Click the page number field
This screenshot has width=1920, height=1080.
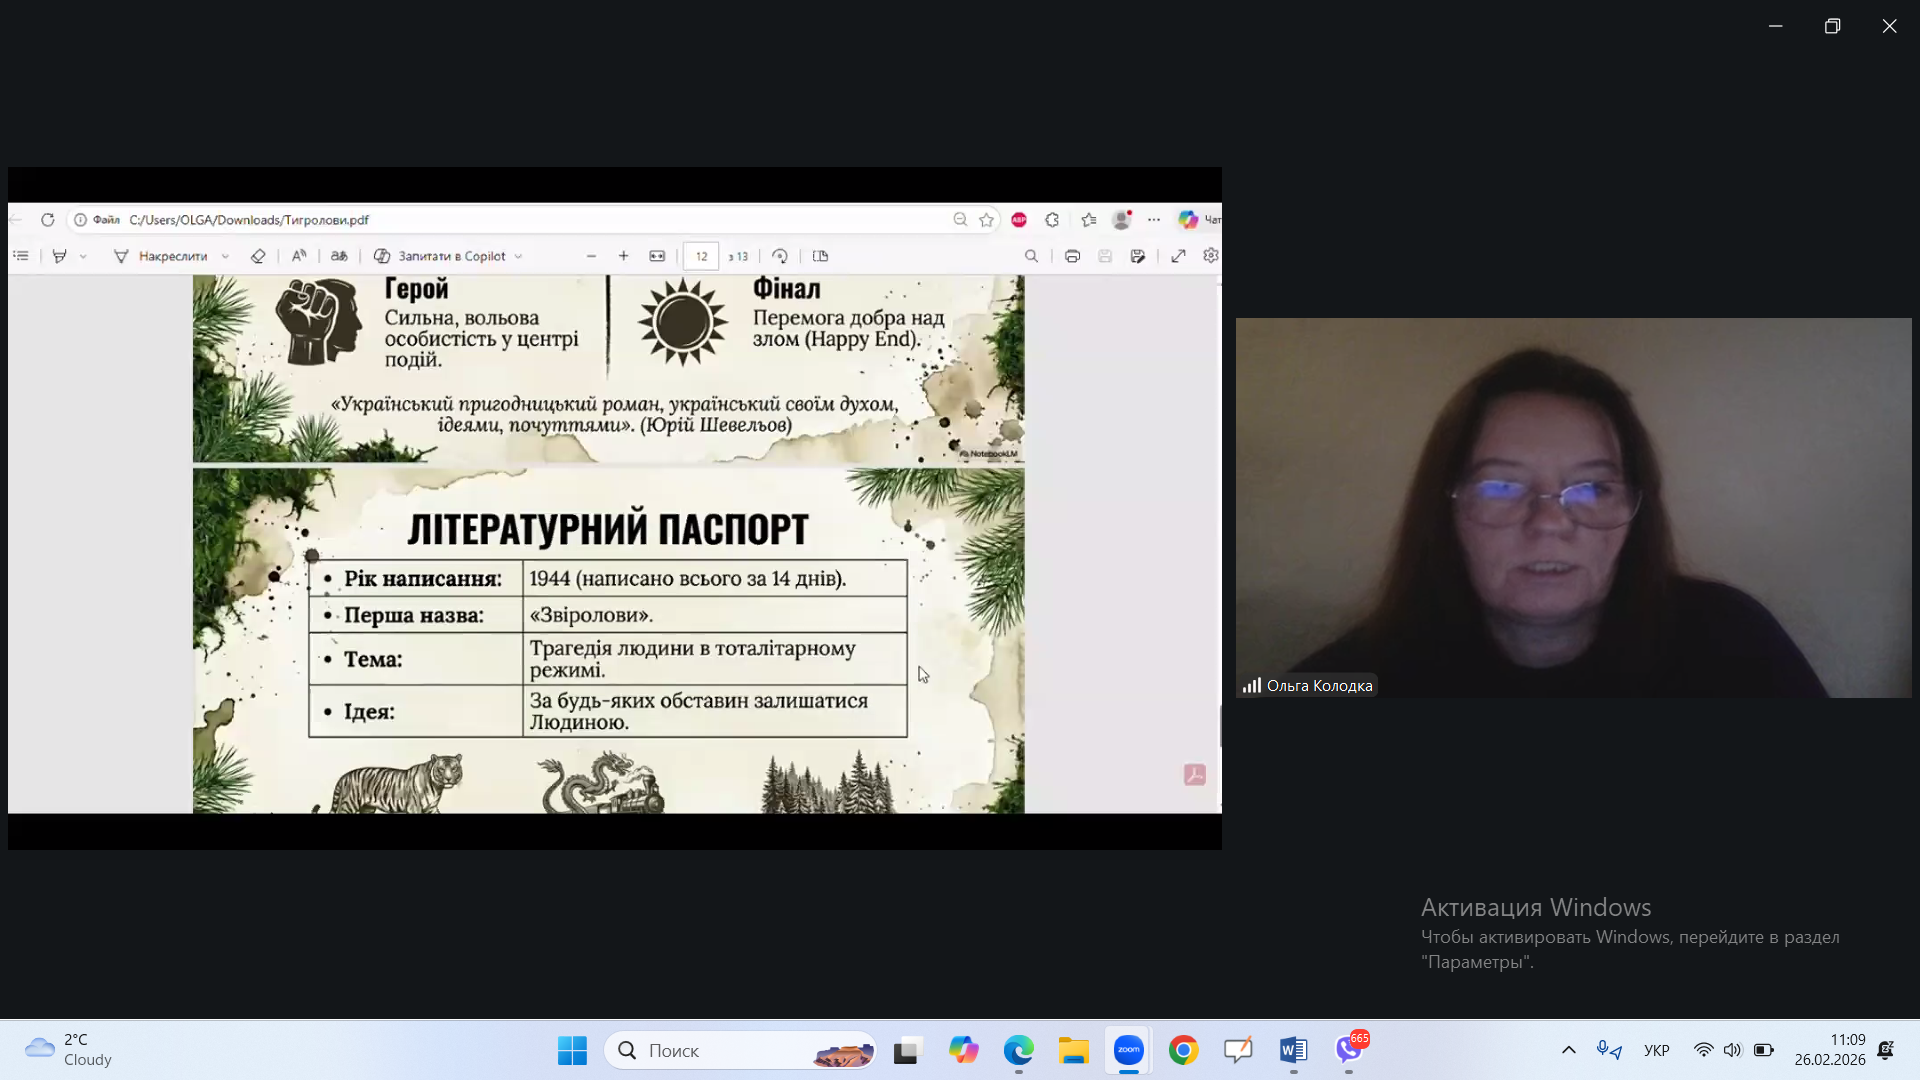(x=701, y=256)
